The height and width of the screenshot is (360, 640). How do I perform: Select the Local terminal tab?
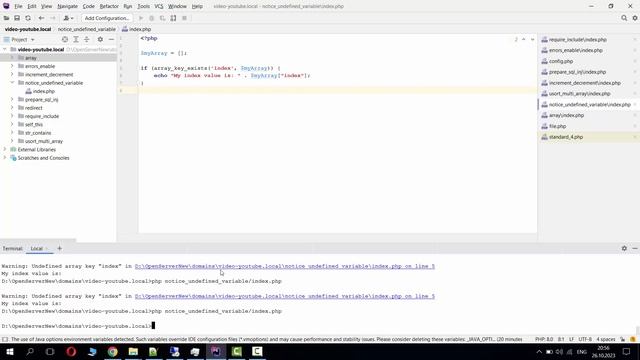(x=36, y=249)
